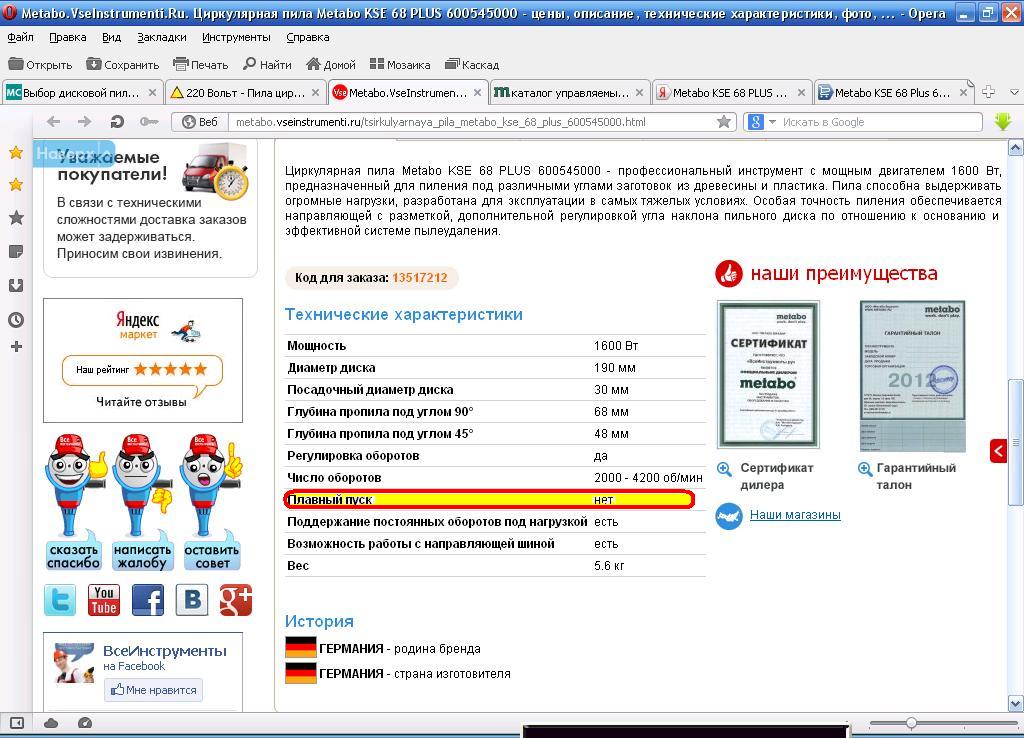Switch to last Metabo KSE 68 Plus 6... tab

893,93
